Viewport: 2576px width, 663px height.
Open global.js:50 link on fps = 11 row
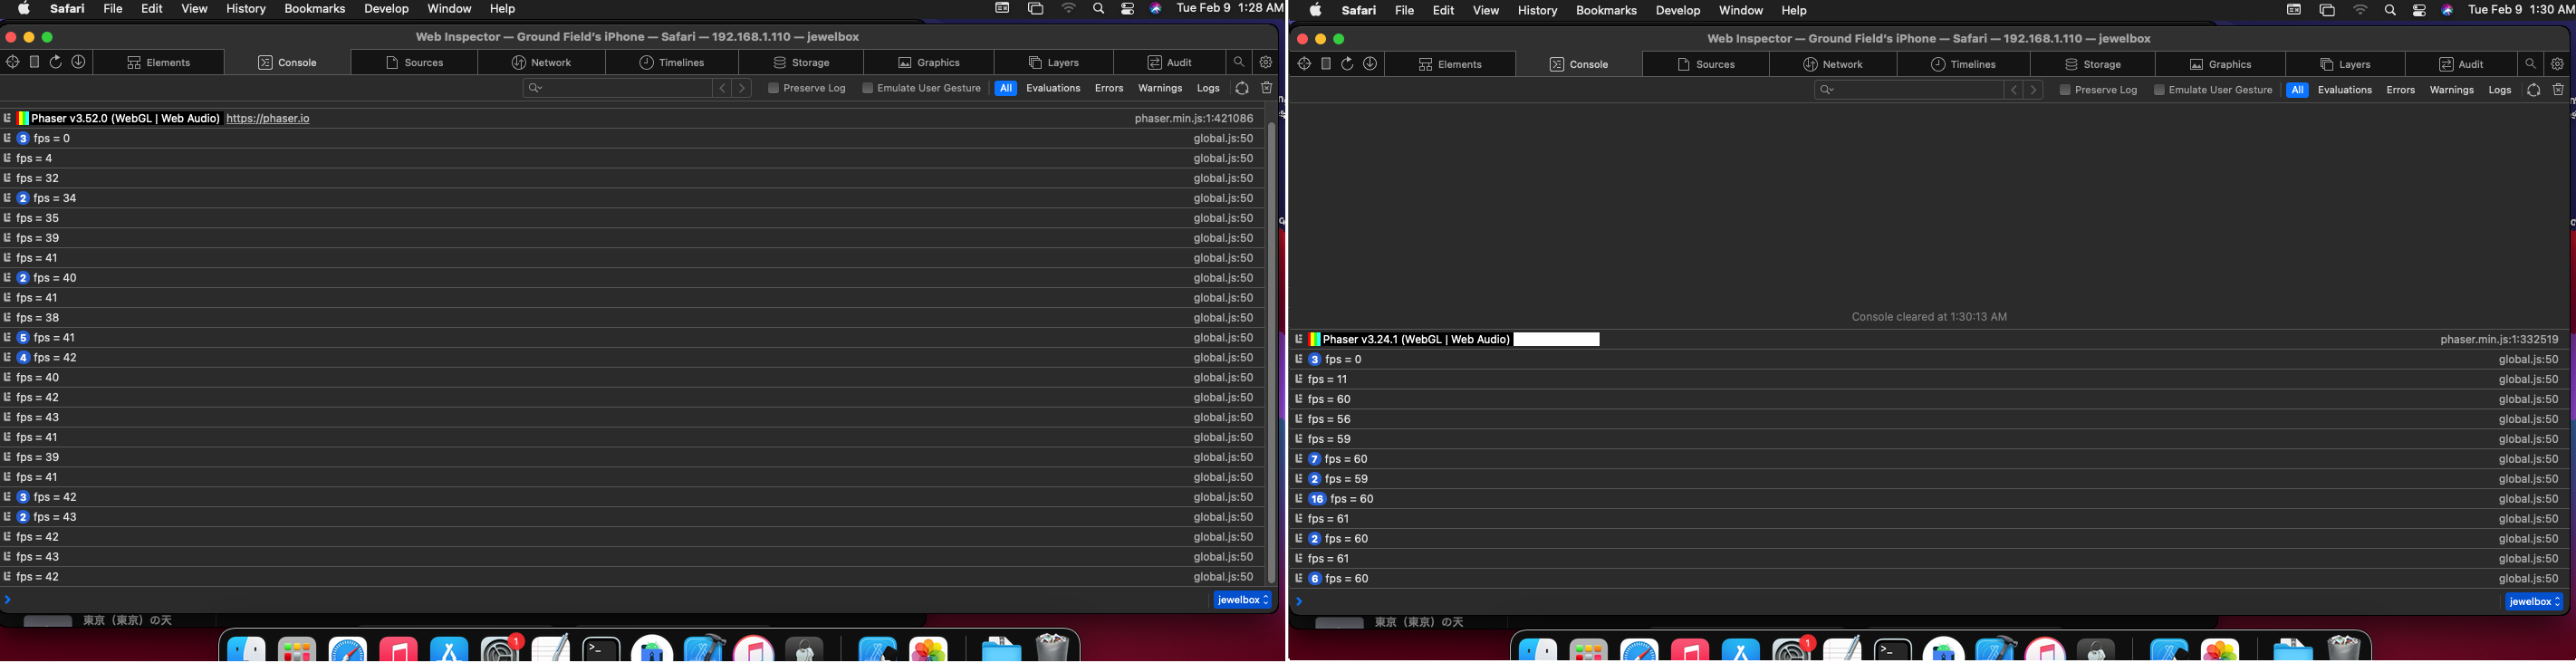click(x=2529, y=380)
